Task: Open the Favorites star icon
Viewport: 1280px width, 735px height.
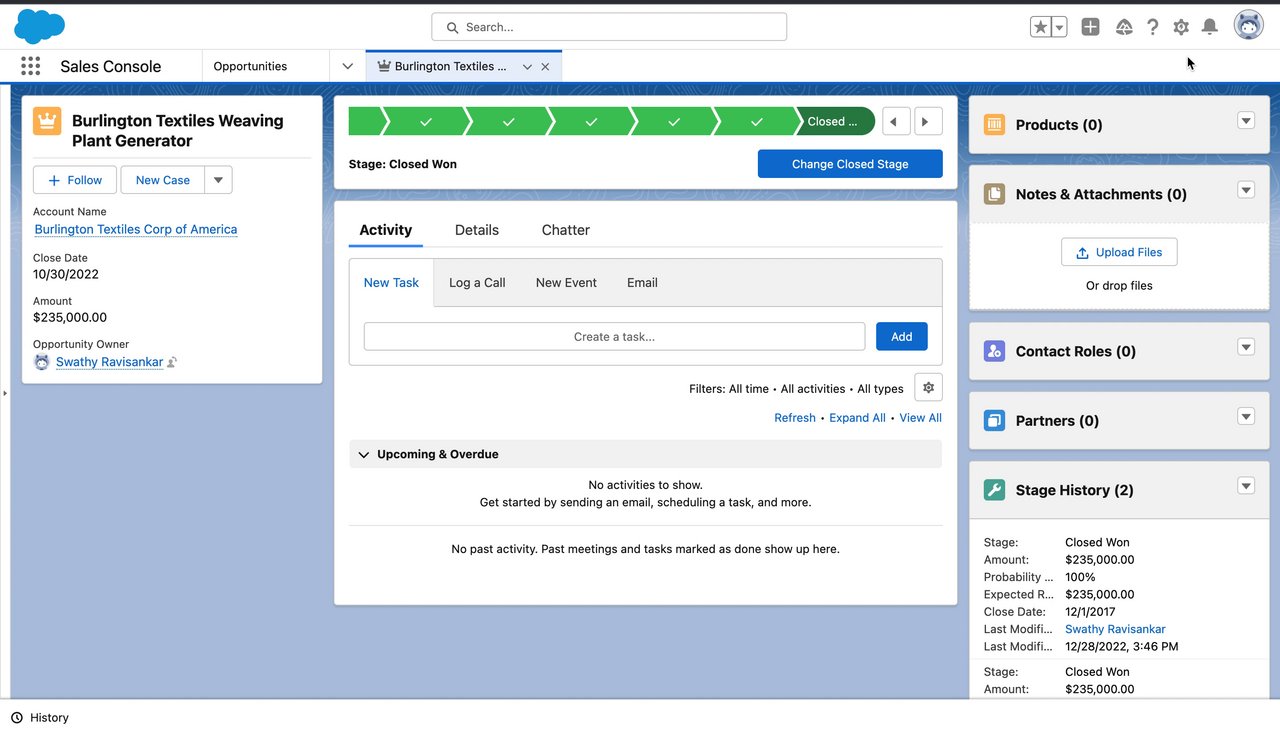Action: [x=1040, y=27]
